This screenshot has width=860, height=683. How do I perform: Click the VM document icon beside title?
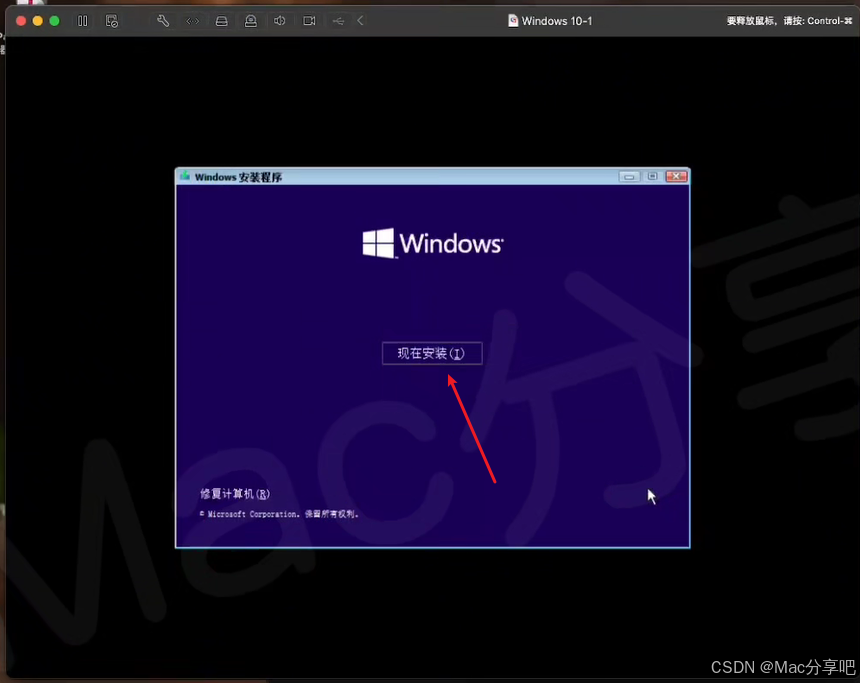coord(513,21)
